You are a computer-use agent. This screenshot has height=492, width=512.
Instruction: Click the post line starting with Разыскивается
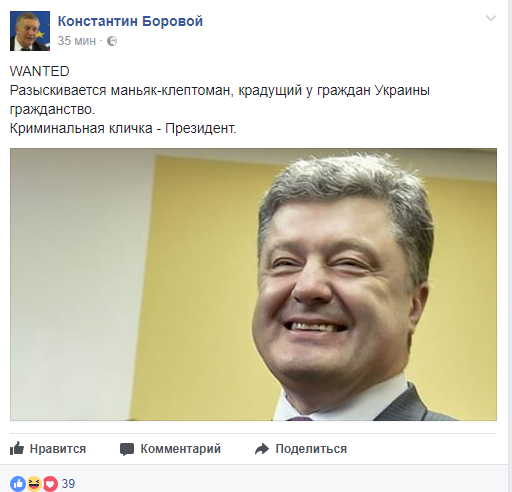click(220, 90)
